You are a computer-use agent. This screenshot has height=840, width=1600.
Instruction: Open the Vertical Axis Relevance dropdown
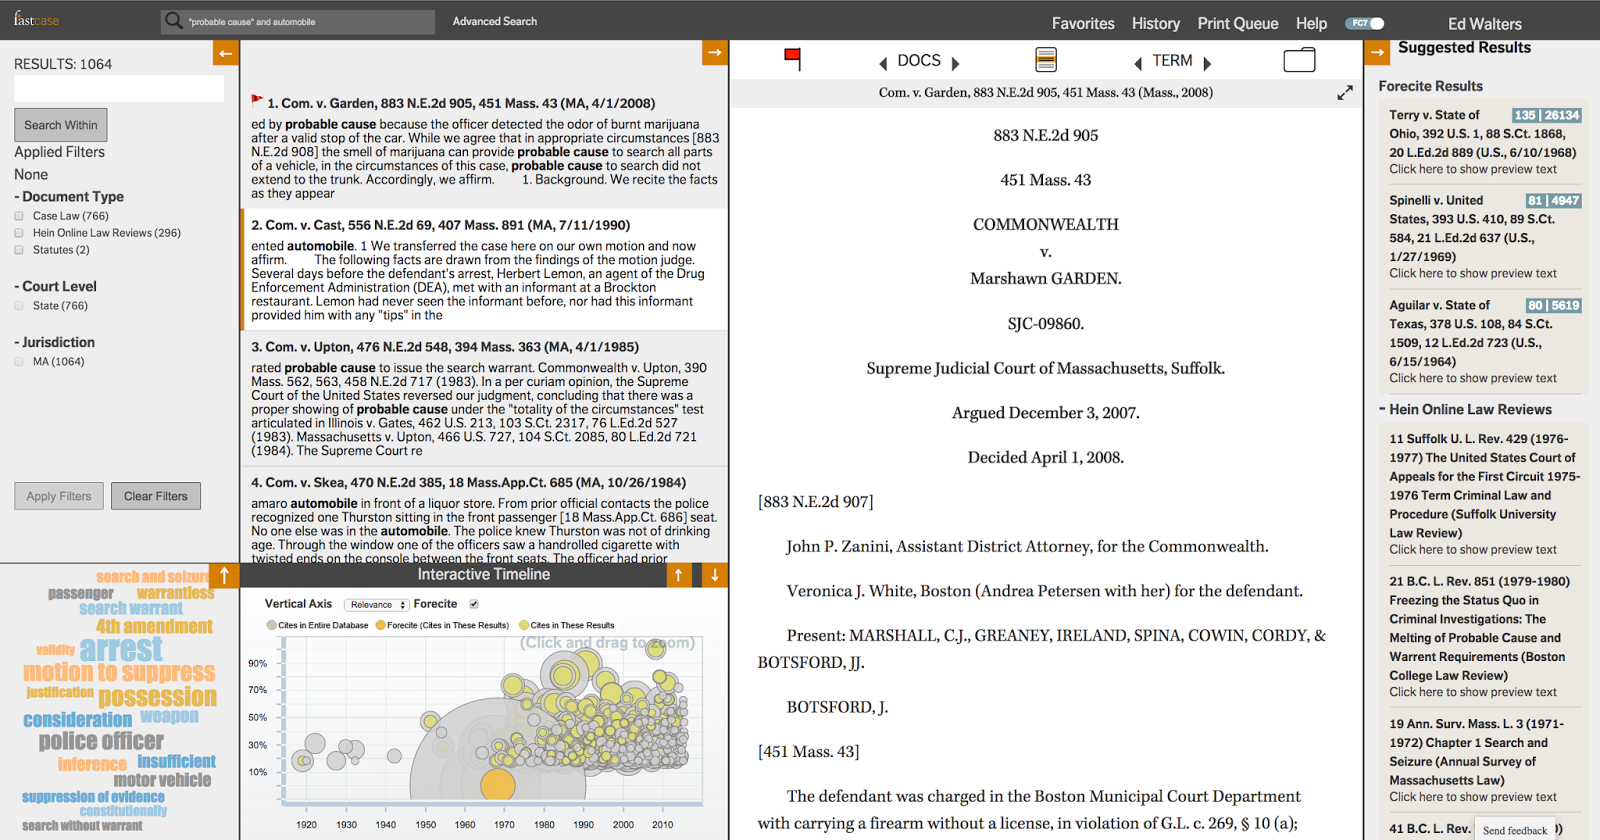coord(377,605)
